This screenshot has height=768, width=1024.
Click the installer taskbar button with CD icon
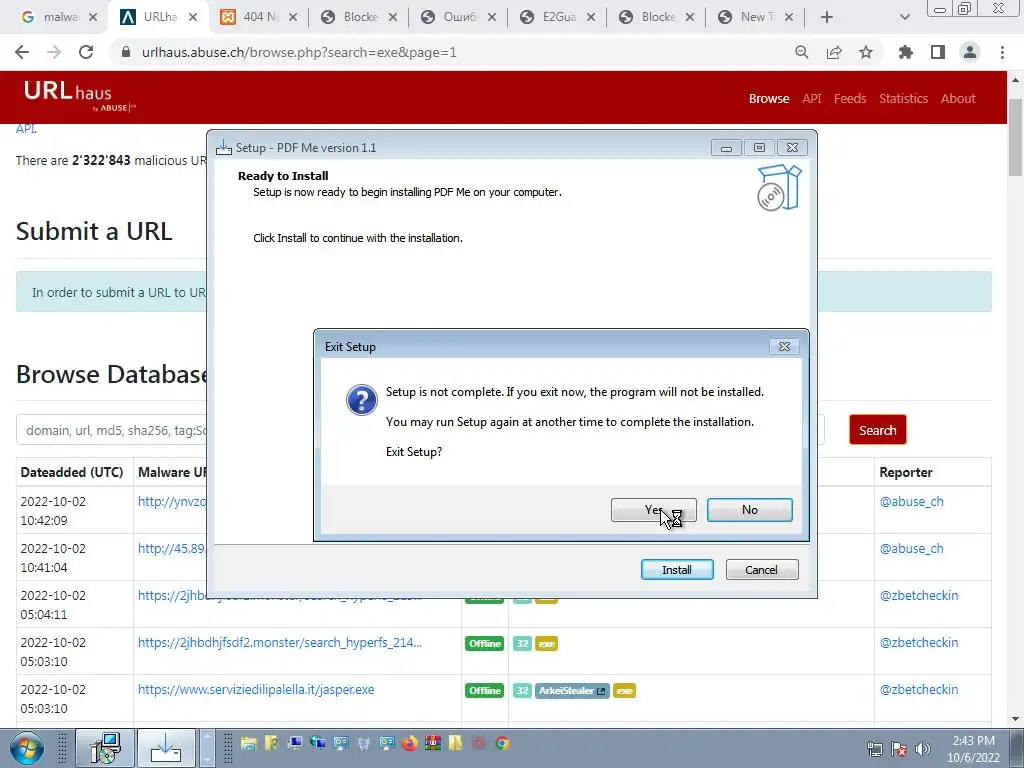105,748
